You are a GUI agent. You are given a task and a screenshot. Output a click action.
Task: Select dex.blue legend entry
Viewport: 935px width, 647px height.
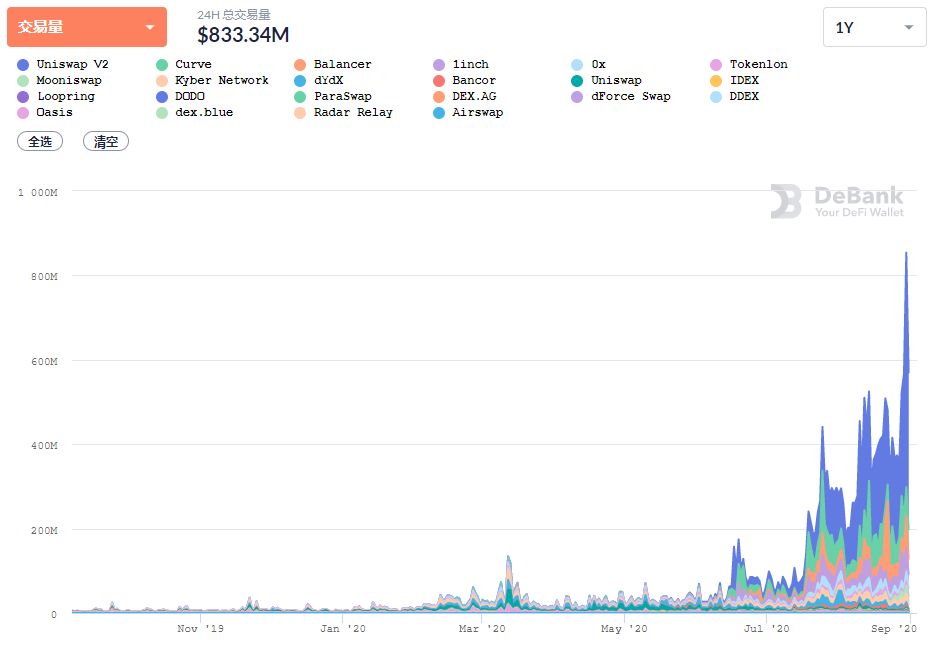[194, 113]
